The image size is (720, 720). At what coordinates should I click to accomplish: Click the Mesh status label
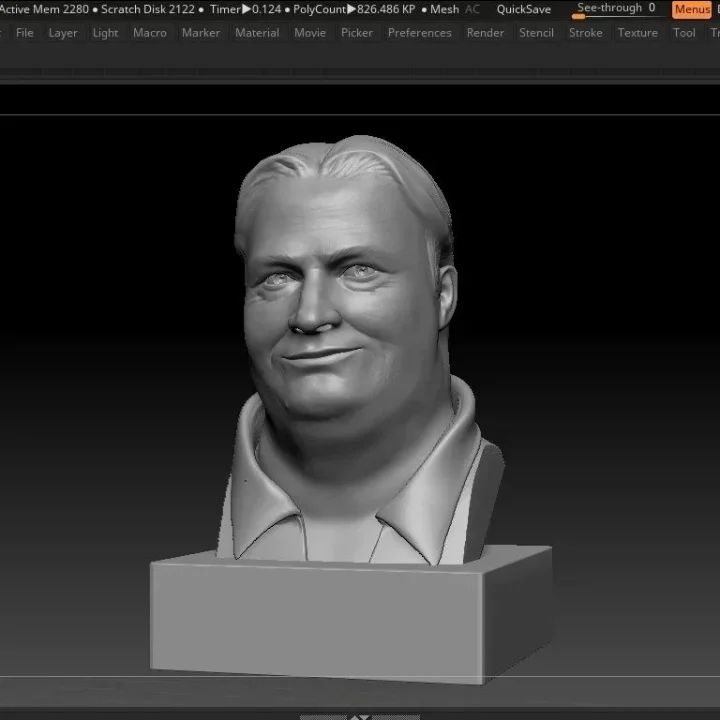tap(444, 9)
